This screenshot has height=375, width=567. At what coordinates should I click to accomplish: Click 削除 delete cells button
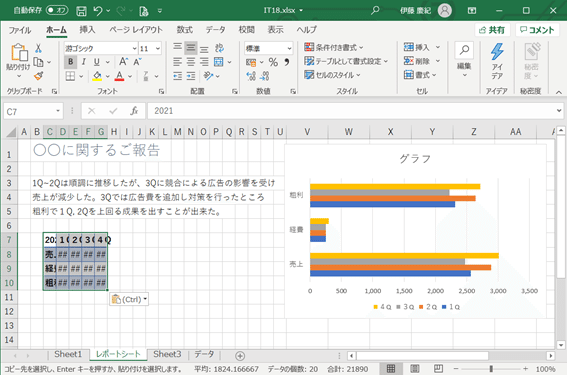(x=417, y=61)
